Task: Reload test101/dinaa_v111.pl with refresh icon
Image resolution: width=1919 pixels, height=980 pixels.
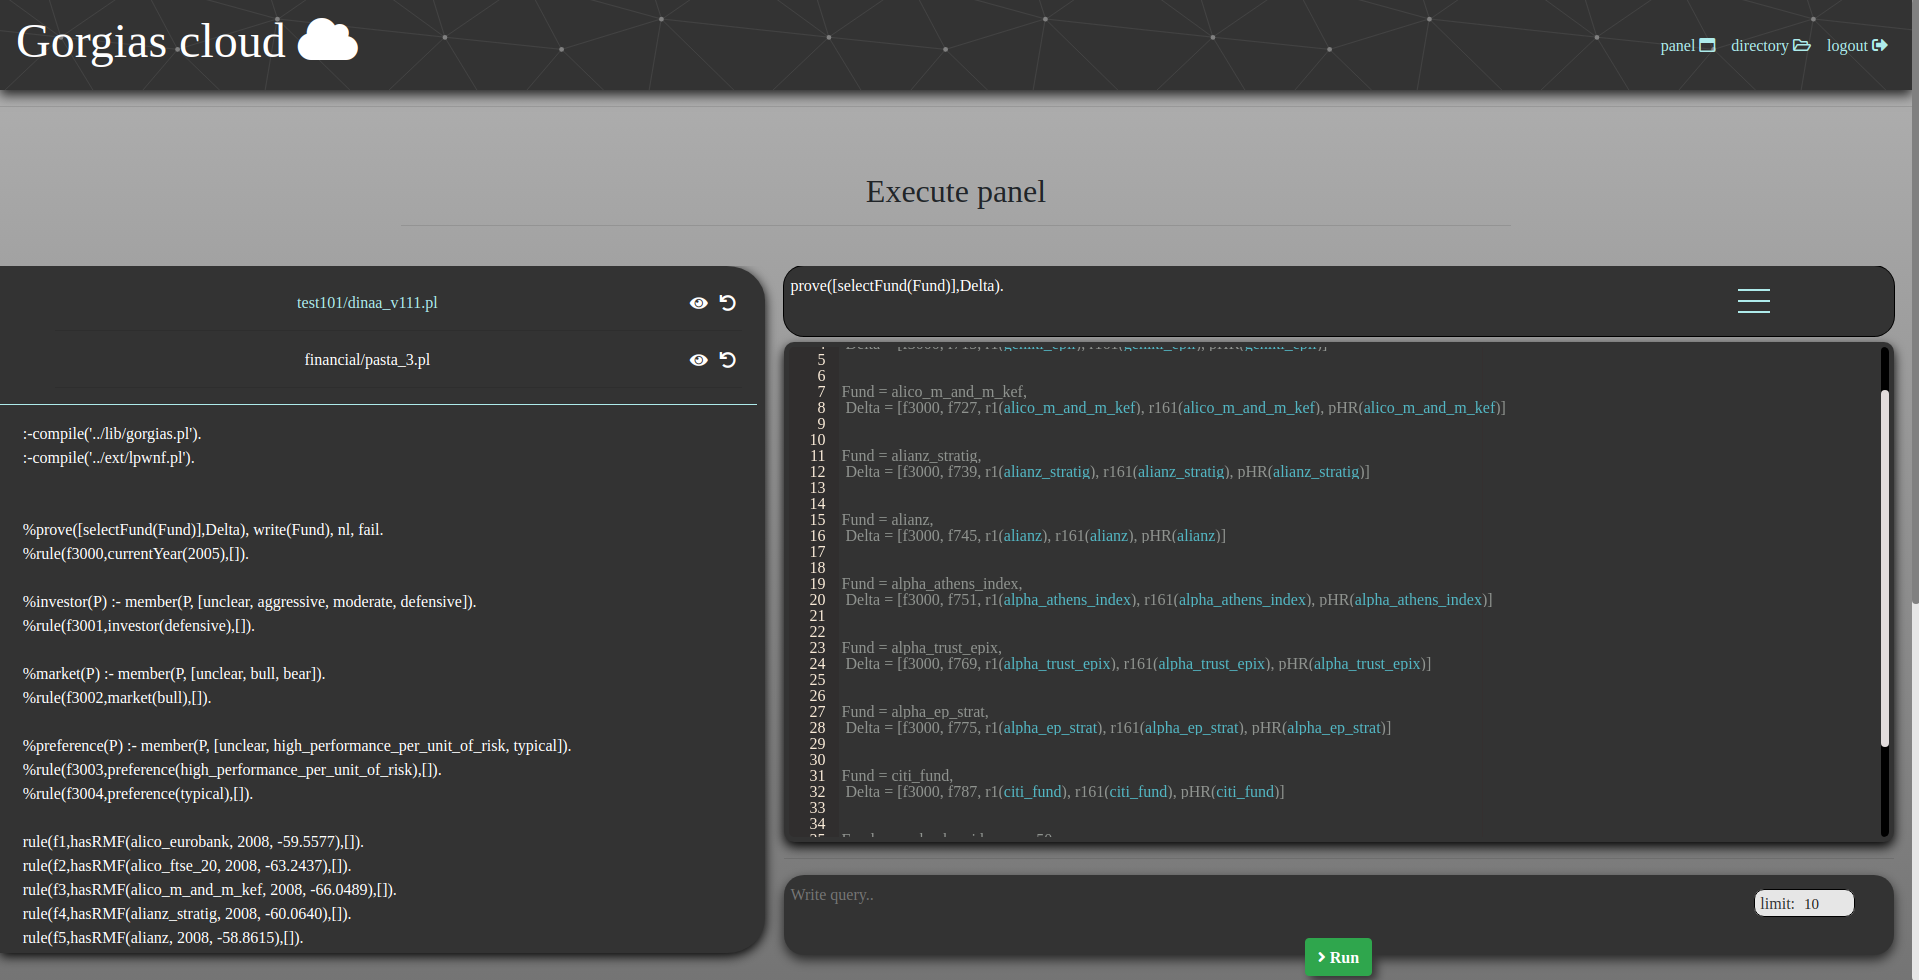Action: (x=728, y=303)
